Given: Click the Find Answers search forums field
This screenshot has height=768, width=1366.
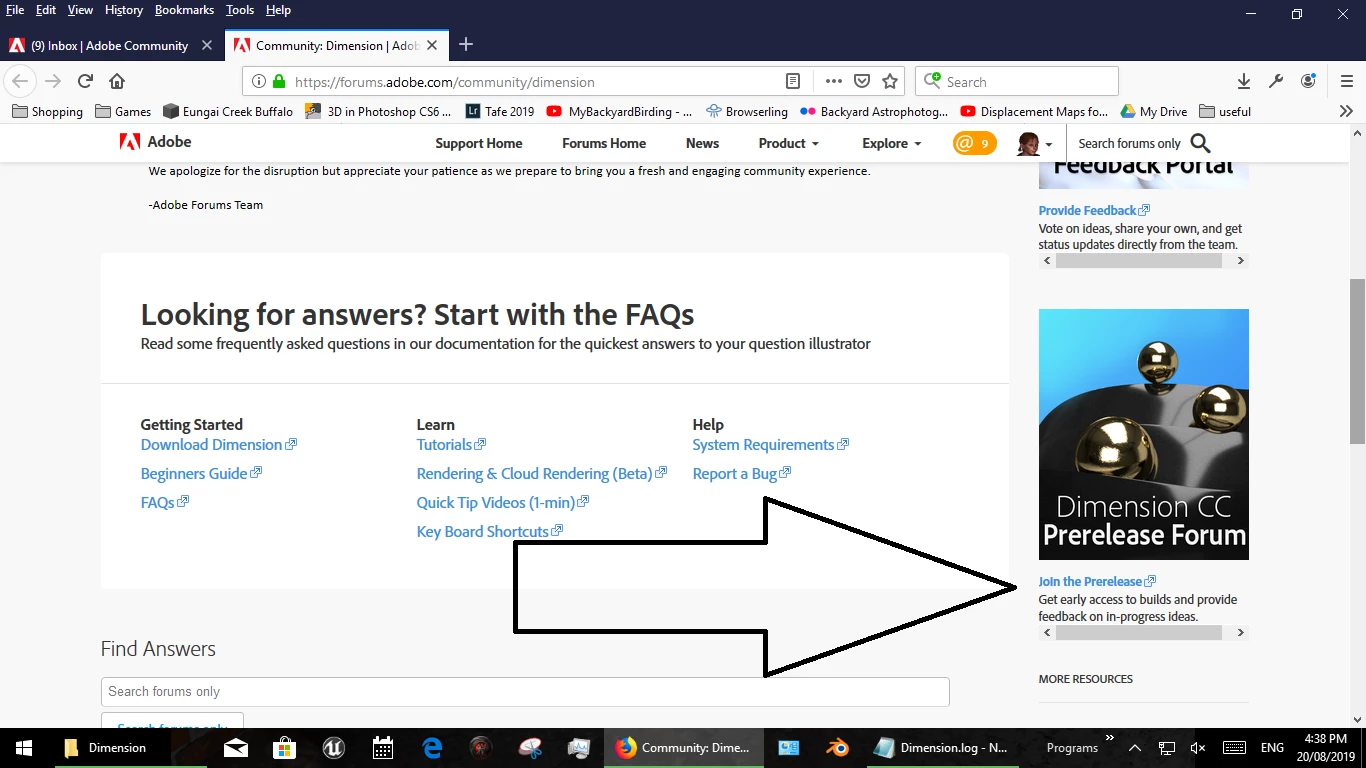Looking at the screenshot, I should pos(525,692).
